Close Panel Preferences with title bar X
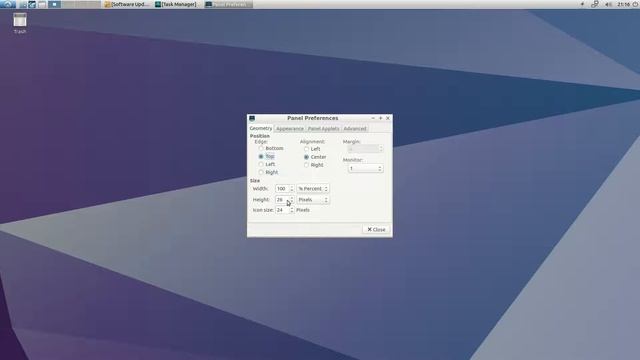Screen dimensions: 640x360 (x=388, y=118)
